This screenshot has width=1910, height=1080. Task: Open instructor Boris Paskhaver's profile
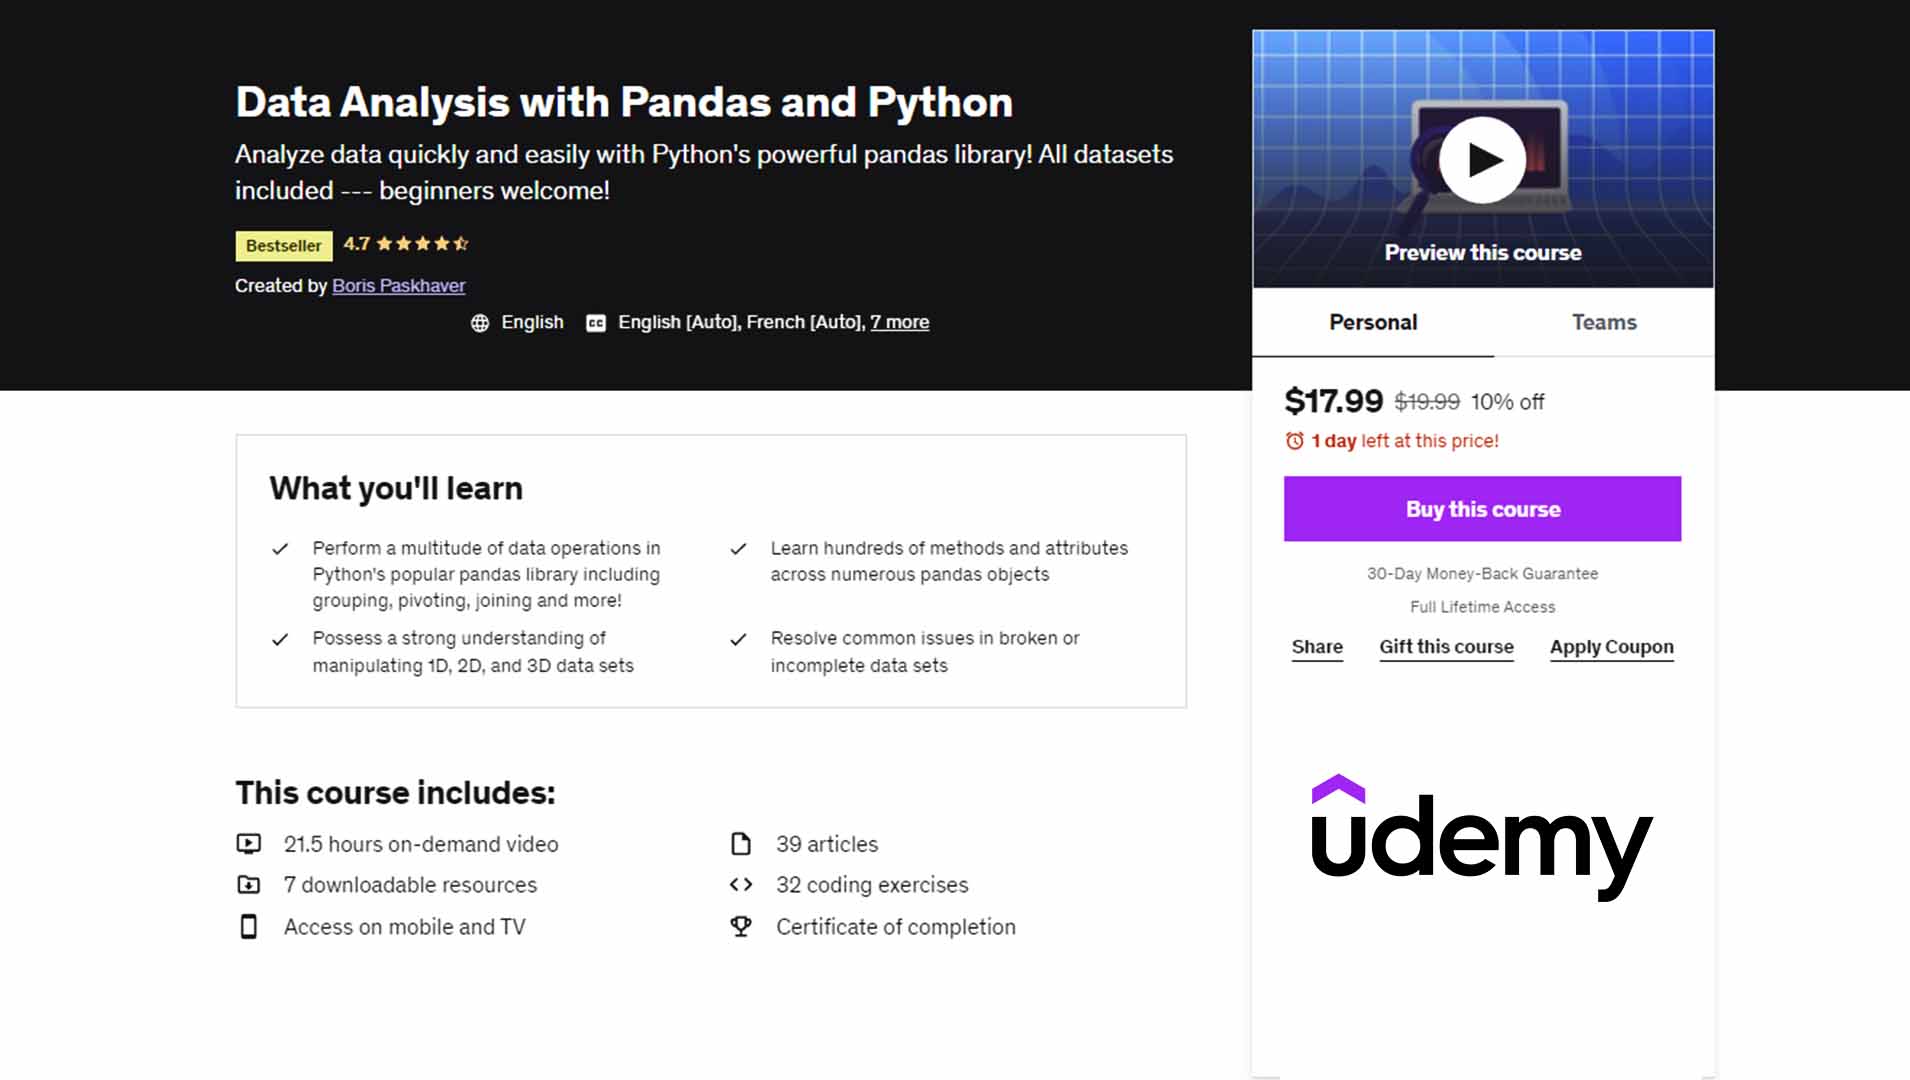(398, 285)
